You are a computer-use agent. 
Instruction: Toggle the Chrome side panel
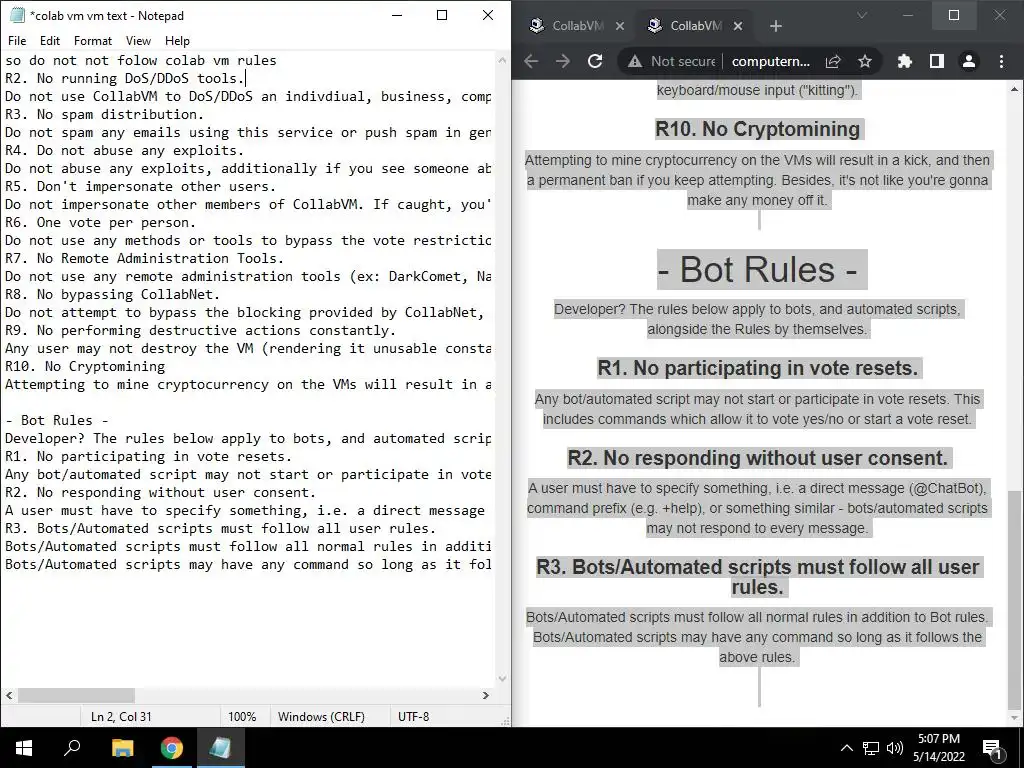(936, 61)
